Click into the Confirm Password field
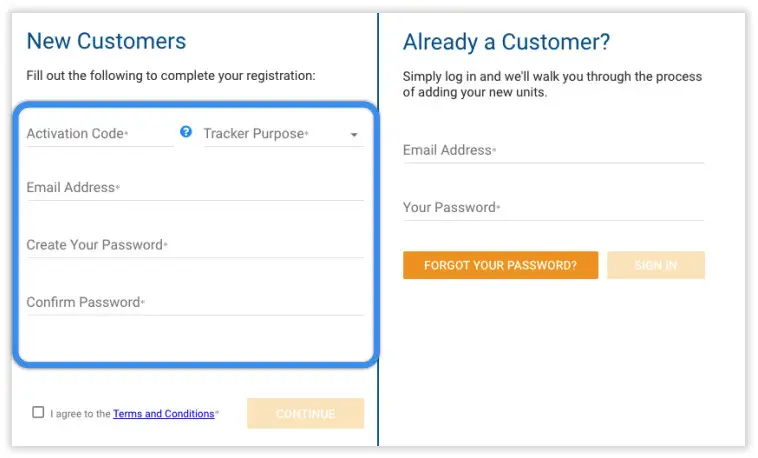 [195, 302]
